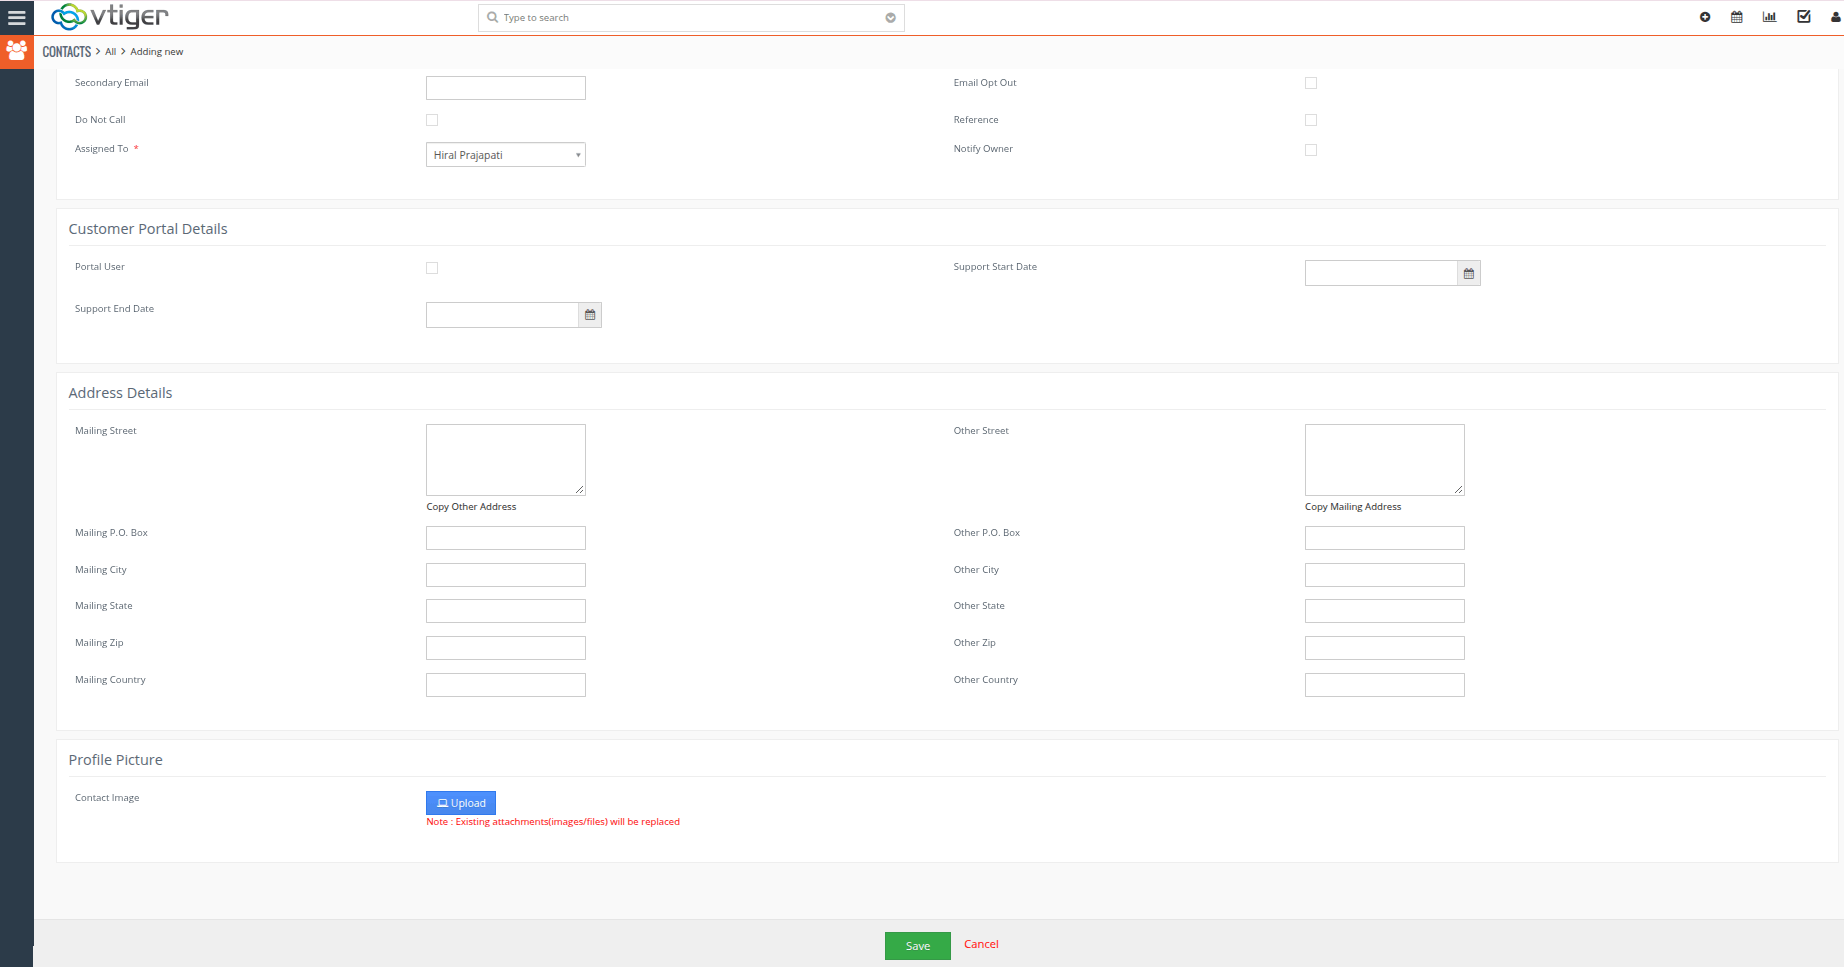Focus the Mailing City field
Viewport: 1844px width, 967px height.
coord(506,575)
